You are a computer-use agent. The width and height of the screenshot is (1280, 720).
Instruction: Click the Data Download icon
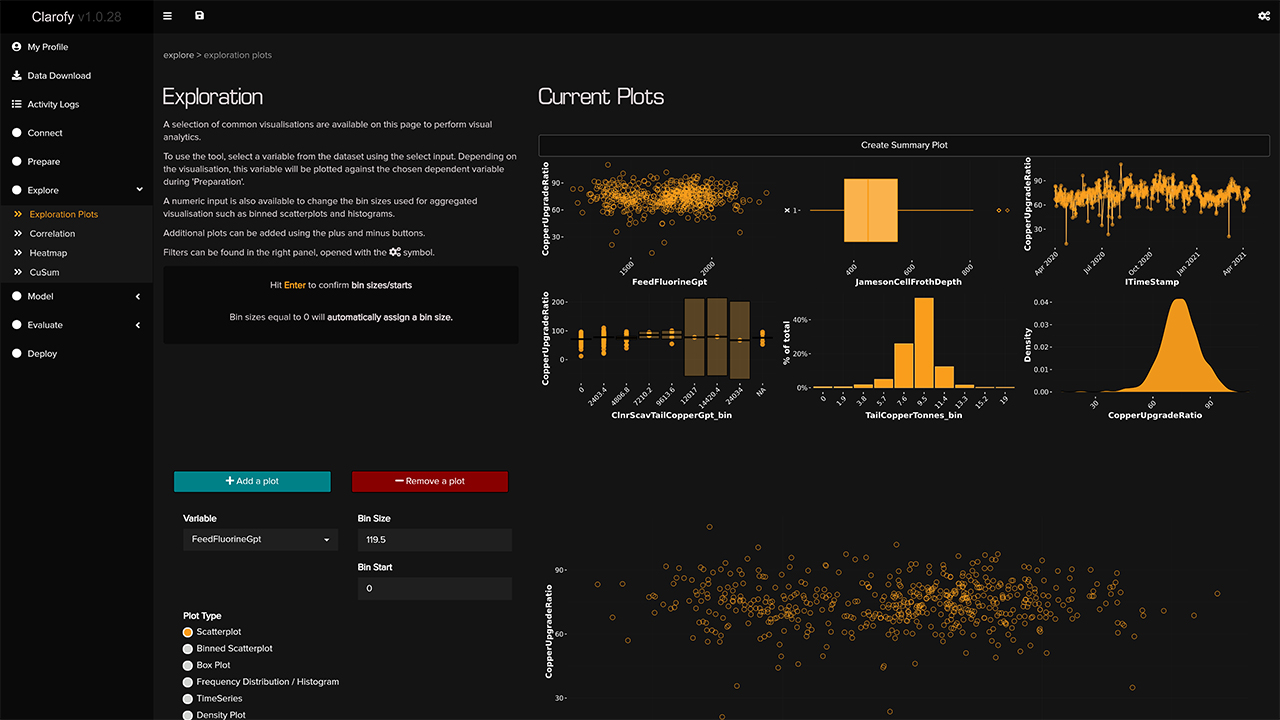[x=17, y=76]
